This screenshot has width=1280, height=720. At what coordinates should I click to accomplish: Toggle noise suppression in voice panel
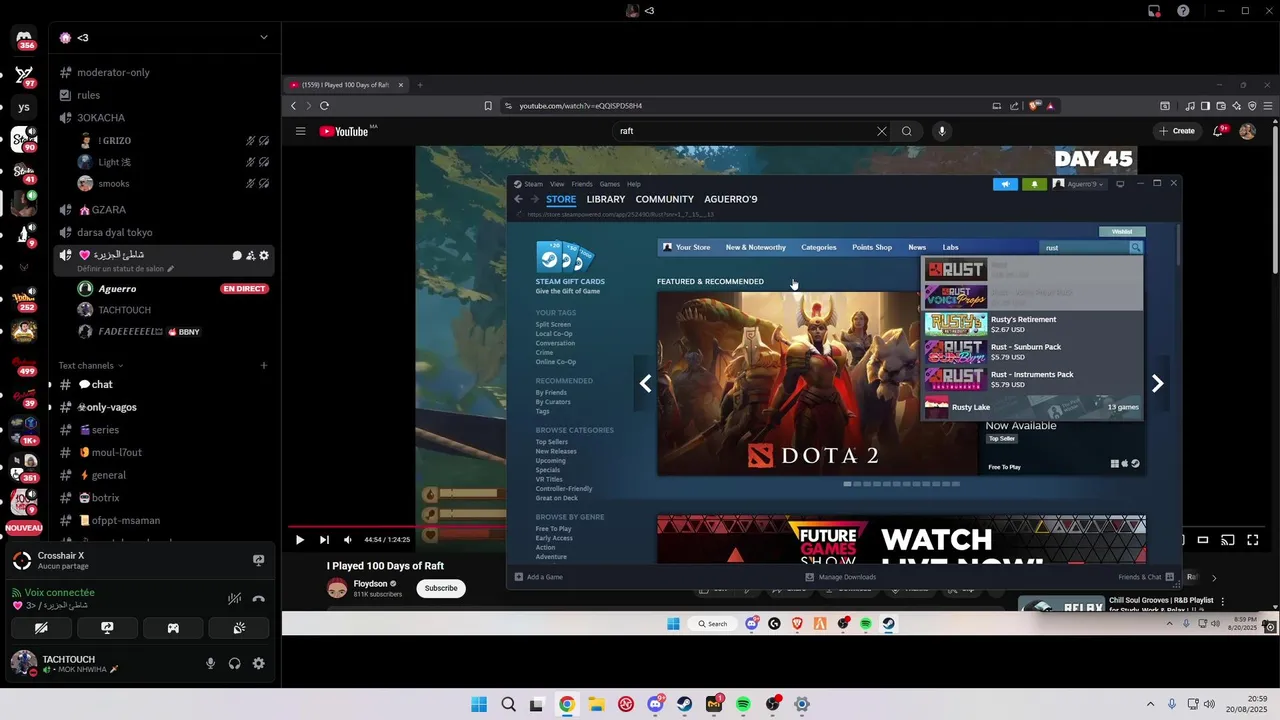tap(234, 599)
